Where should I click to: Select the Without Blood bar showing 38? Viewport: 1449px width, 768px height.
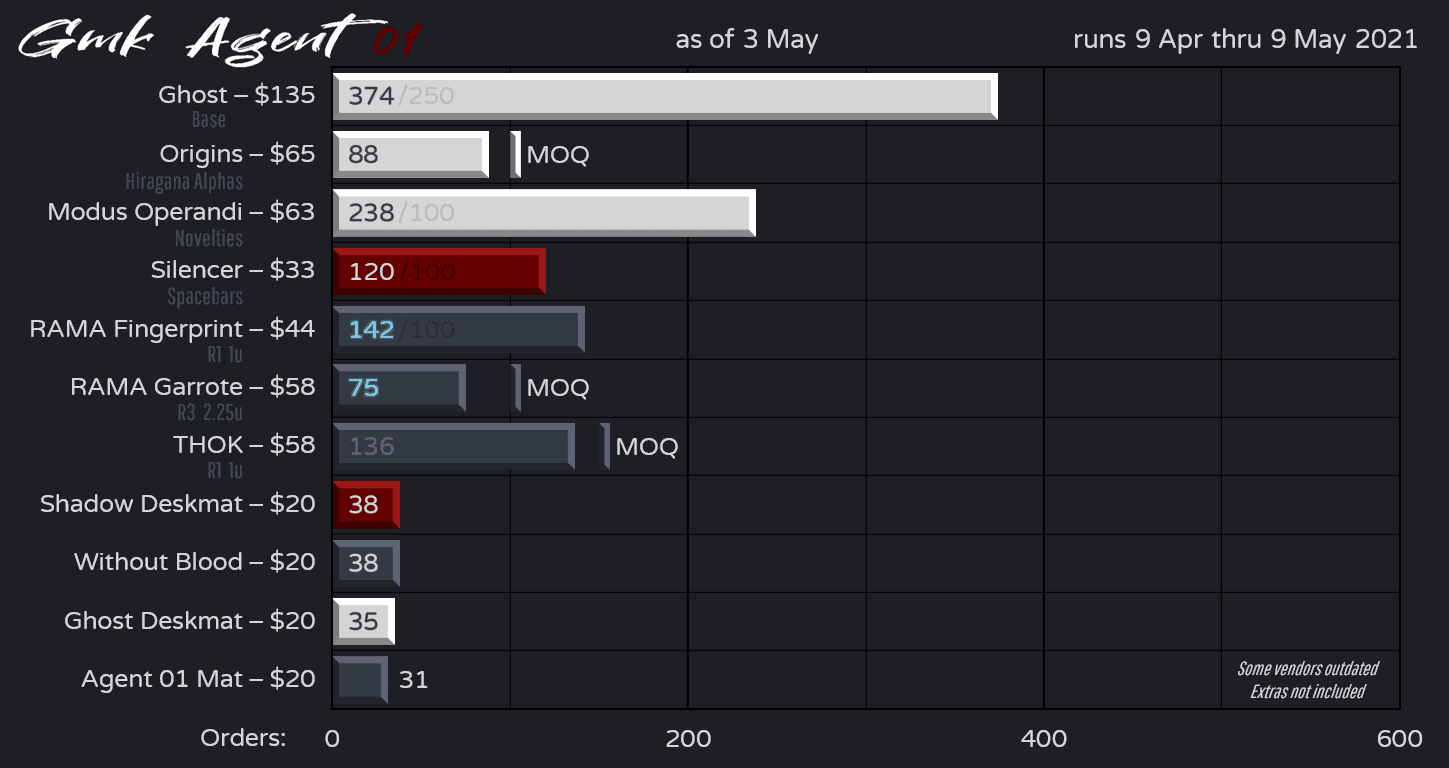click(366, 563)
